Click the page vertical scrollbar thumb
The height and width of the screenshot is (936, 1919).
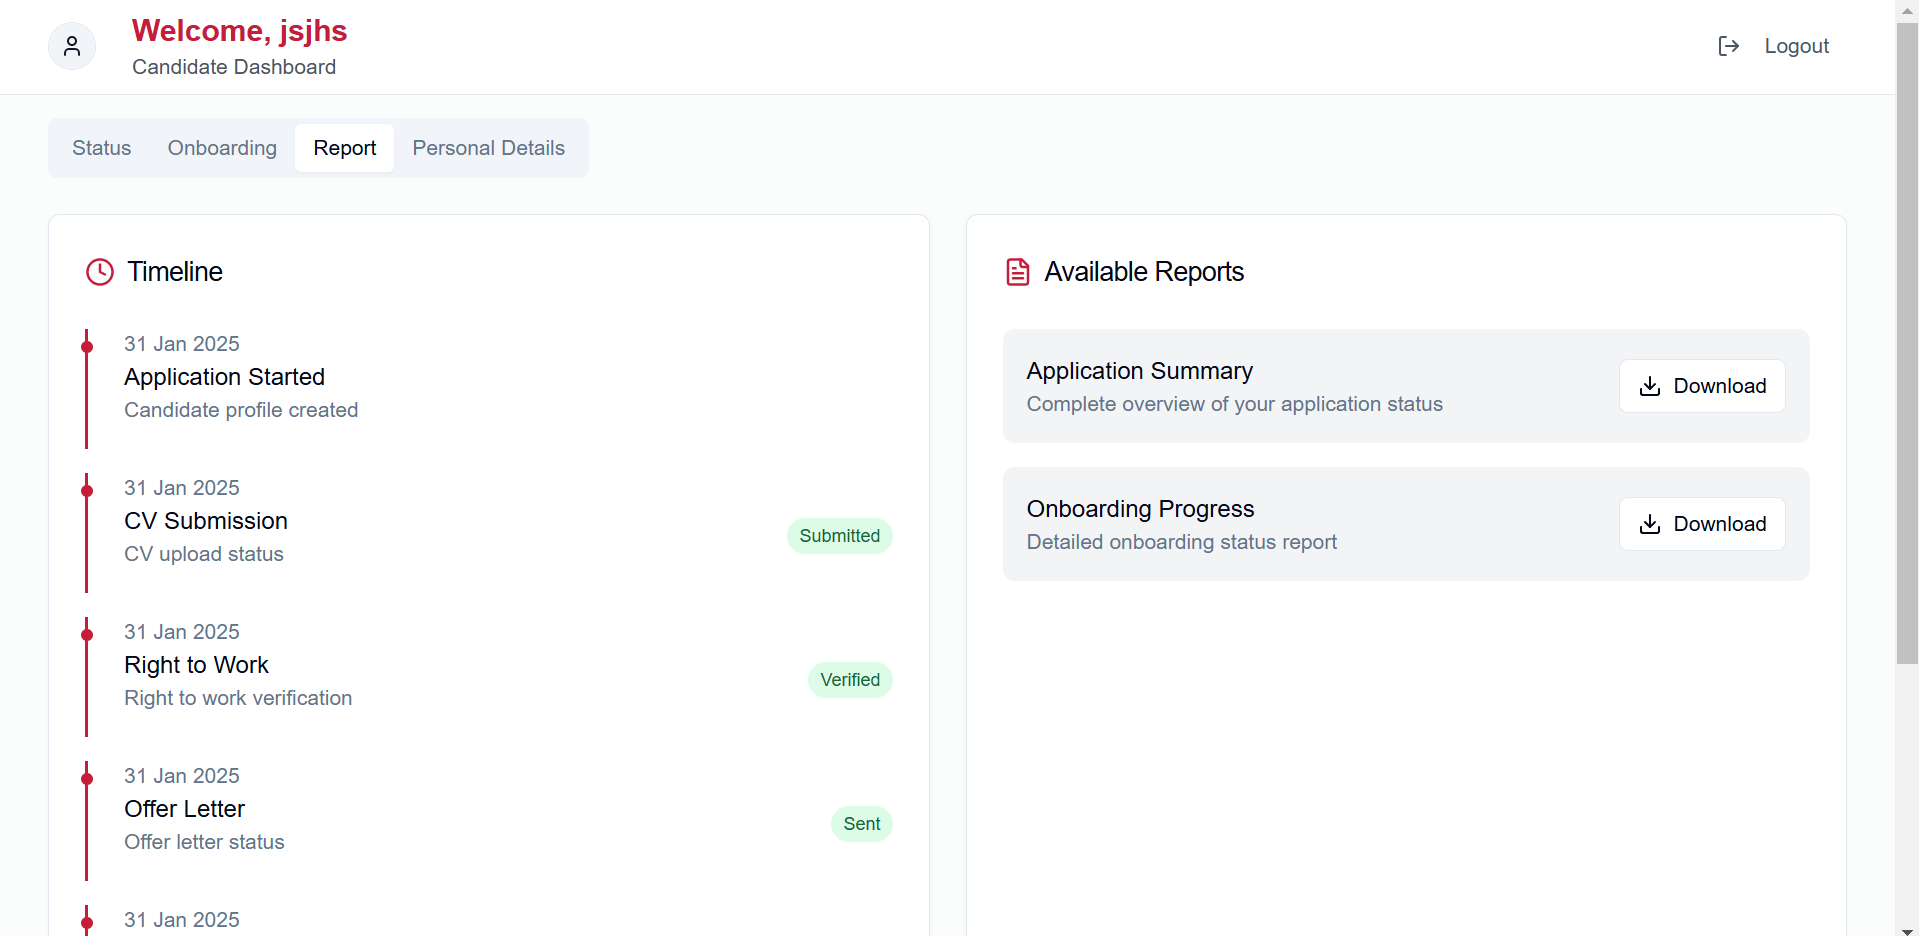[x=1907, y=343]
